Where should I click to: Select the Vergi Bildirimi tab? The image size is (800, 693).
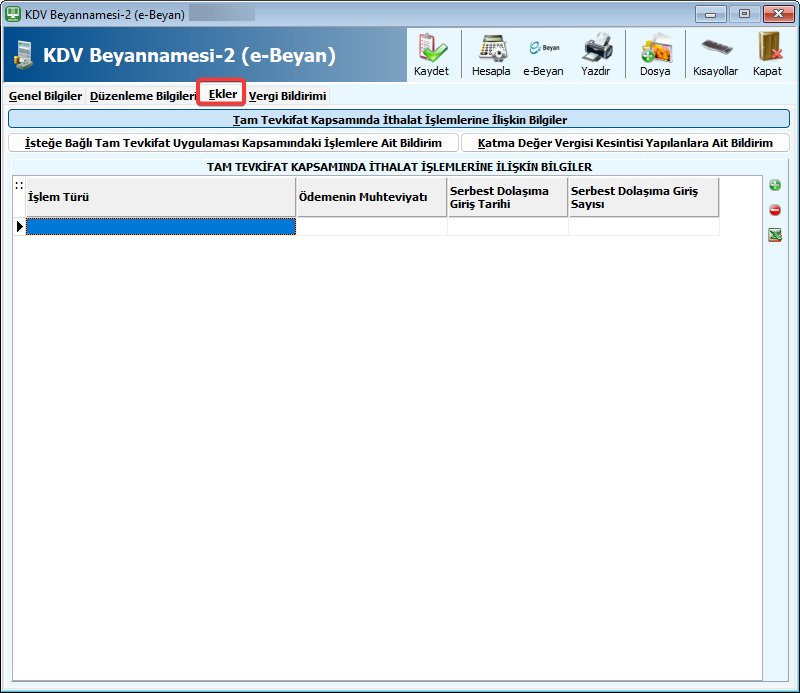pos(287,96)
